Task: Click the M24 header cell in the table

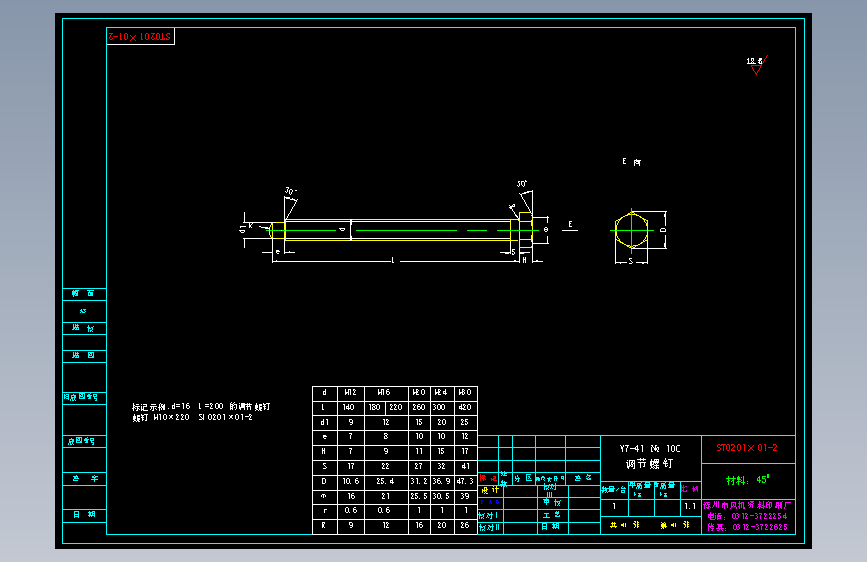Action: 441,392
